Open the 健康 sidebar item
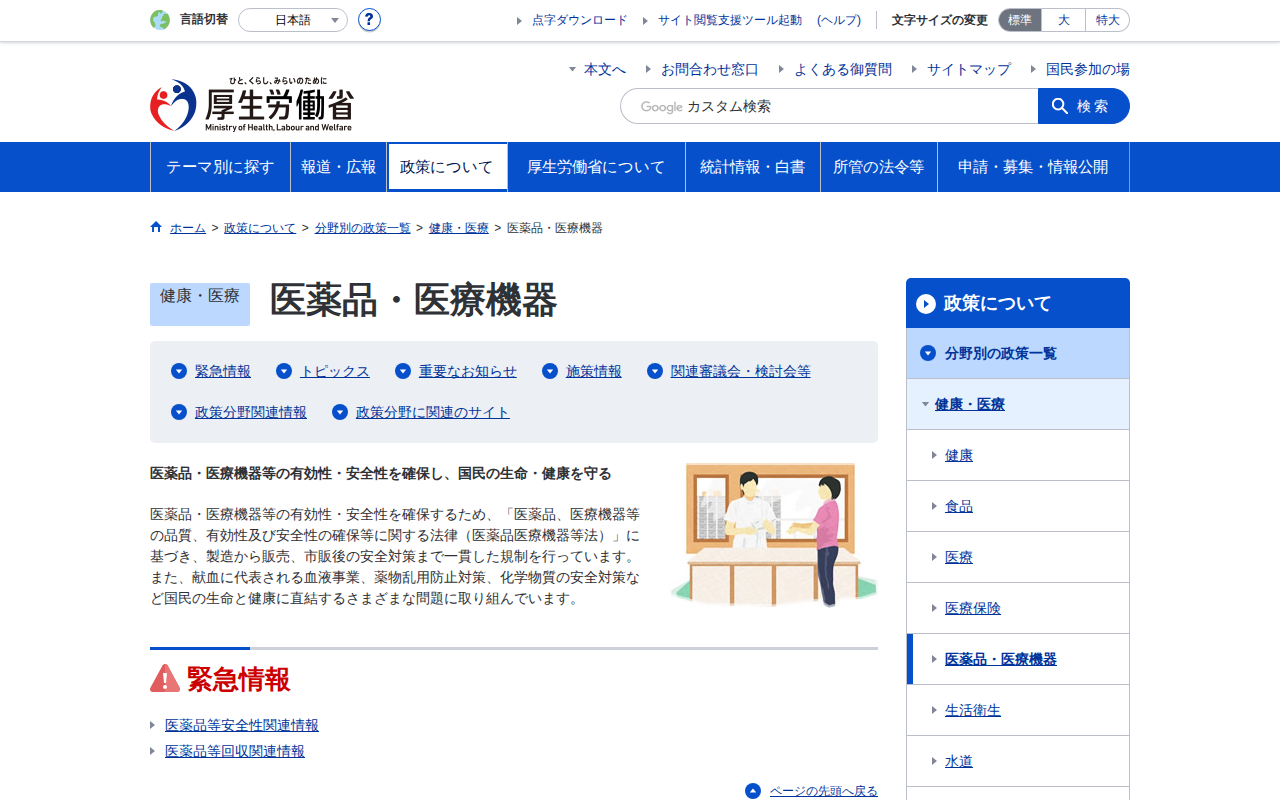The width and height of the screenshot is (1280, 800). 1018,455
